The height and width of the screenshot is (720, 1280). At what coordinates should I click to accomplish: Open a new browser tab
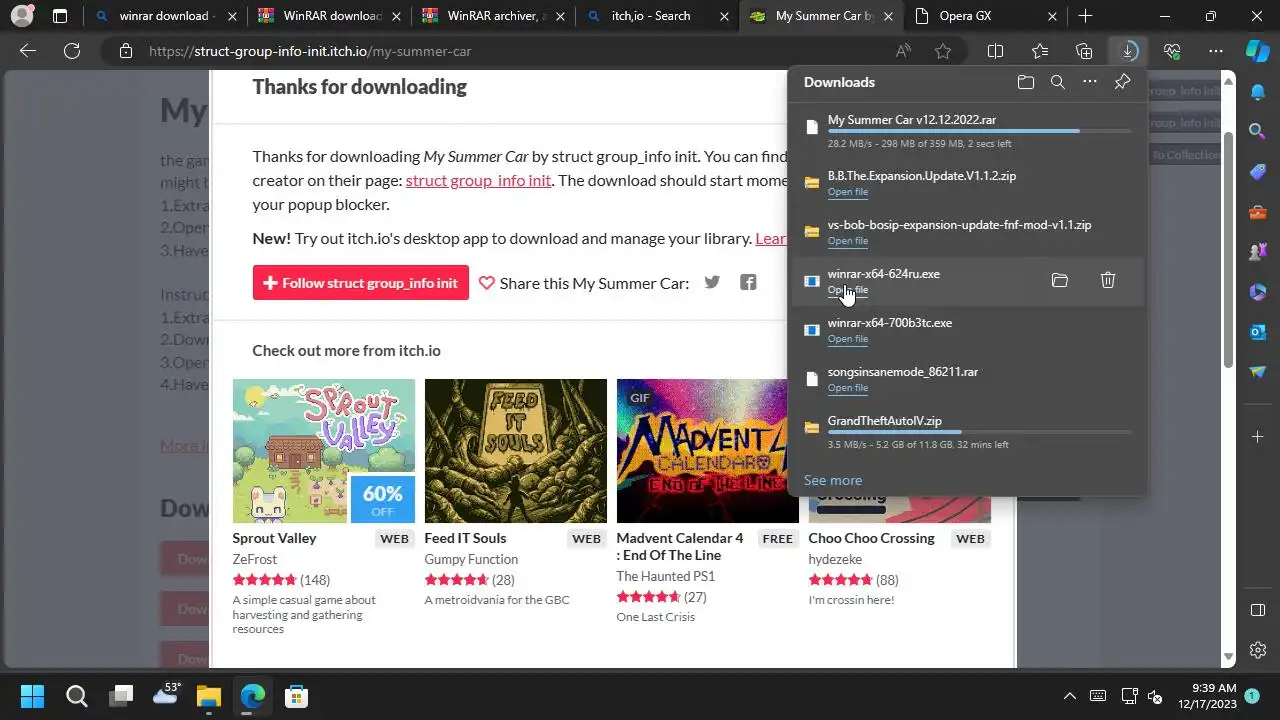pos(1085,16)
